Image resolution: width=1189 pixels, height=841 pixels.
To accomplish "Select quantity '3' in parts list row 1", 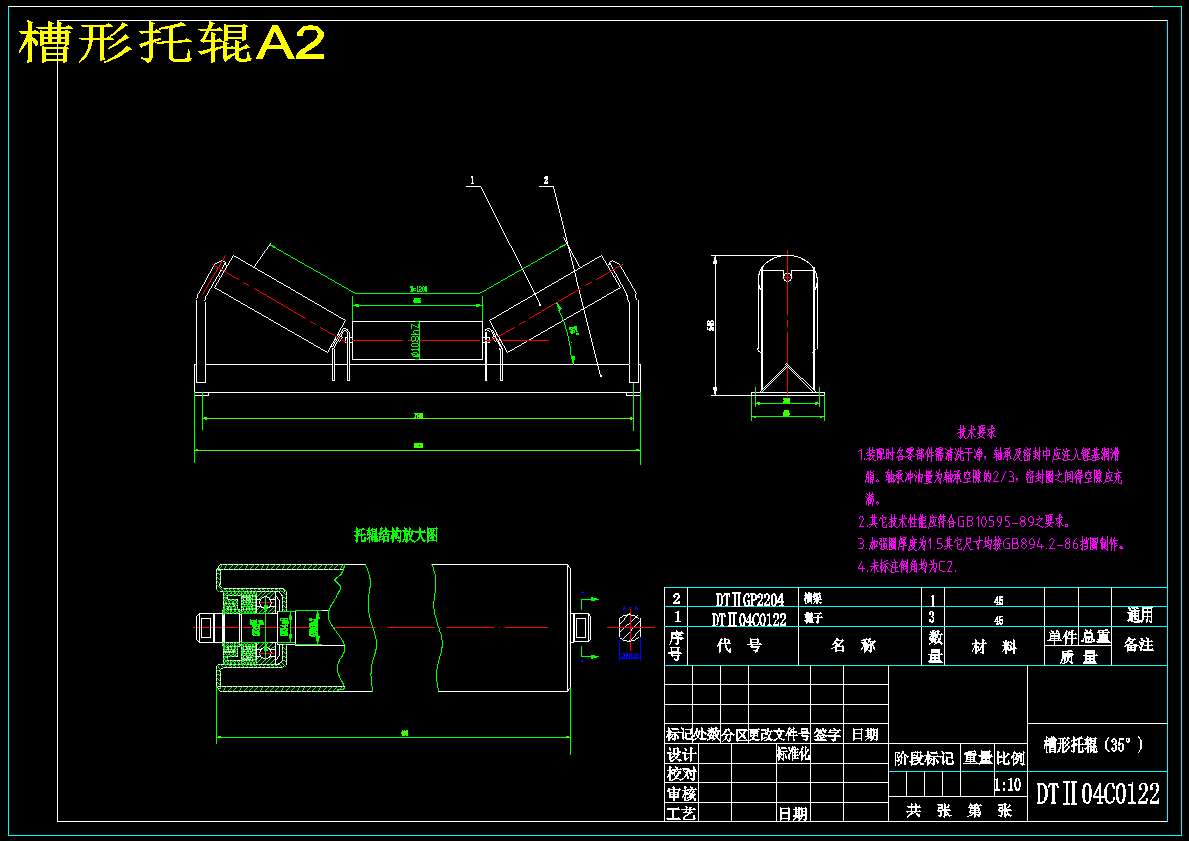I will pyautogui.click(x=932, y=618).
